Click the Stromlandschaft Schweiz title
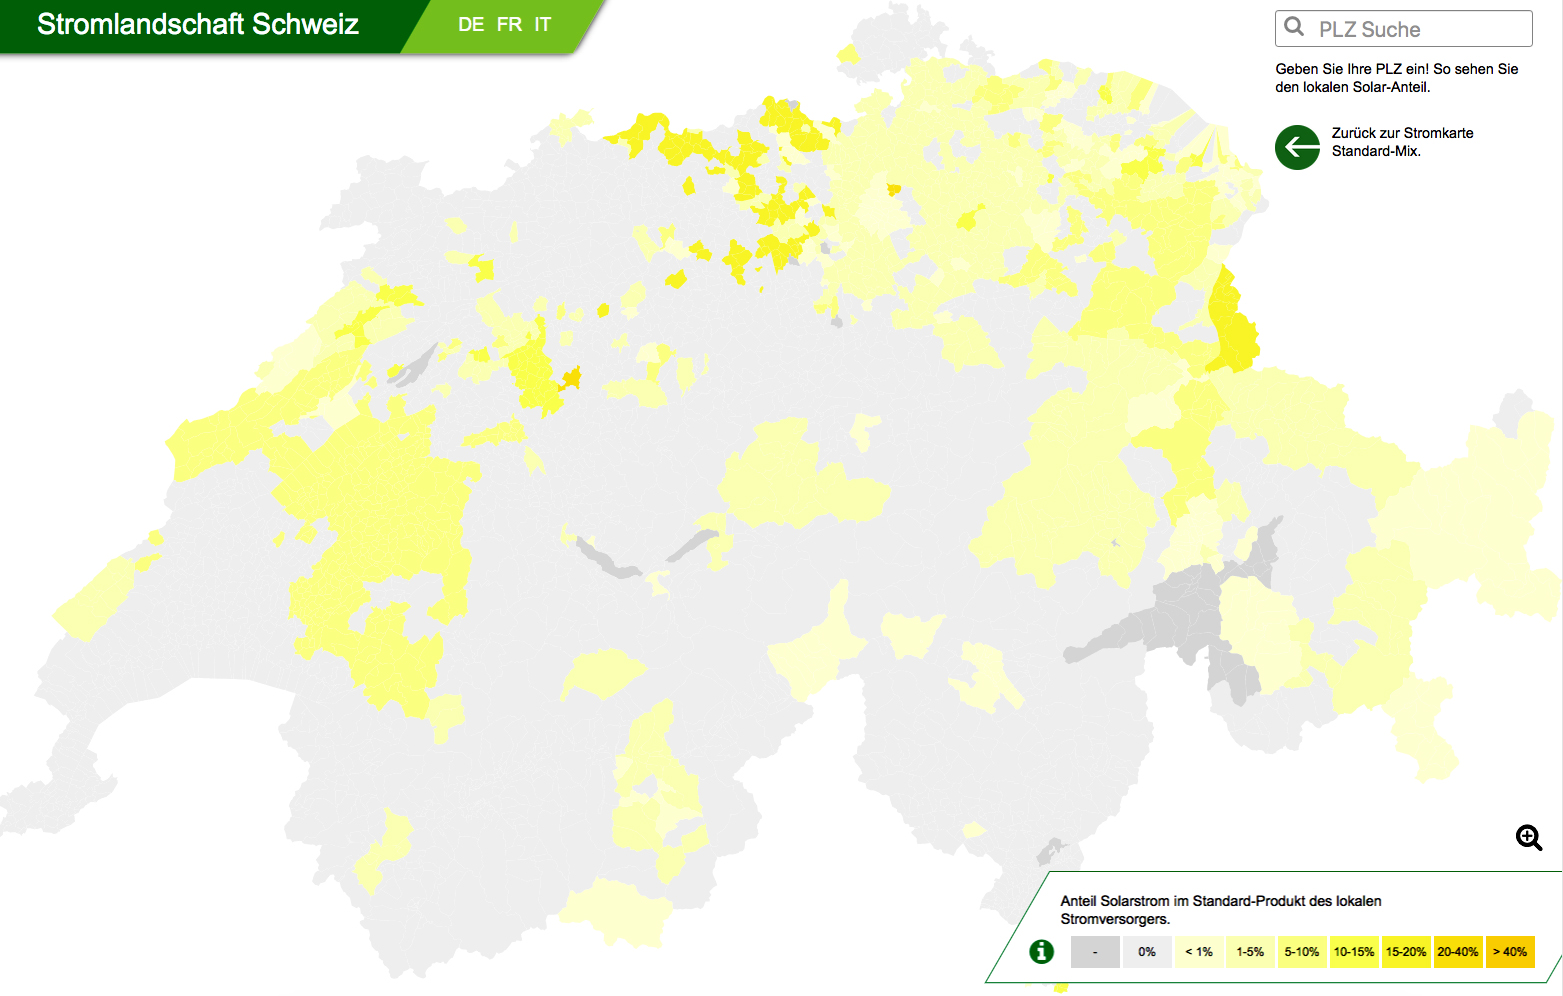The height and width of the screenshot is (996, 1563). (198, 25)
